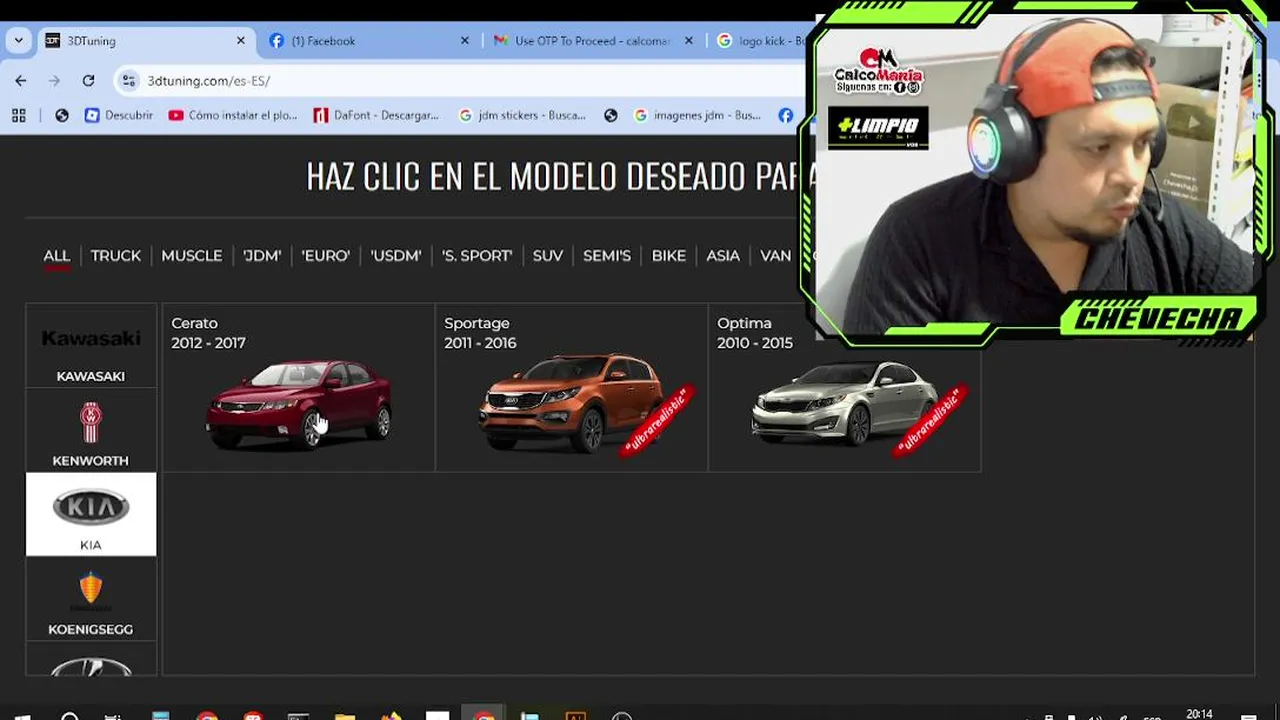Go back with the browser back arrow

(21, 81)
